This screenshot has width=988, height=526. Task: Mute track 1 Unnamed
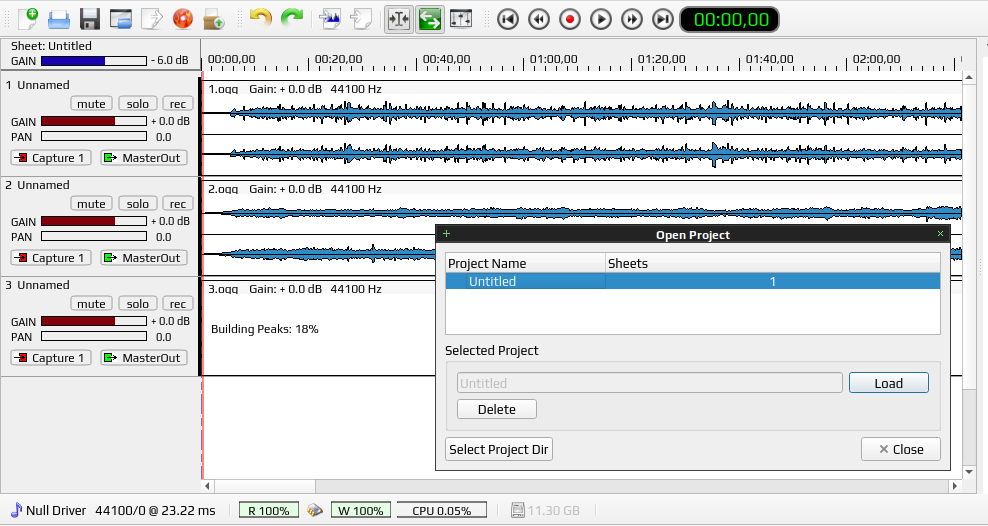coord(91,104)
